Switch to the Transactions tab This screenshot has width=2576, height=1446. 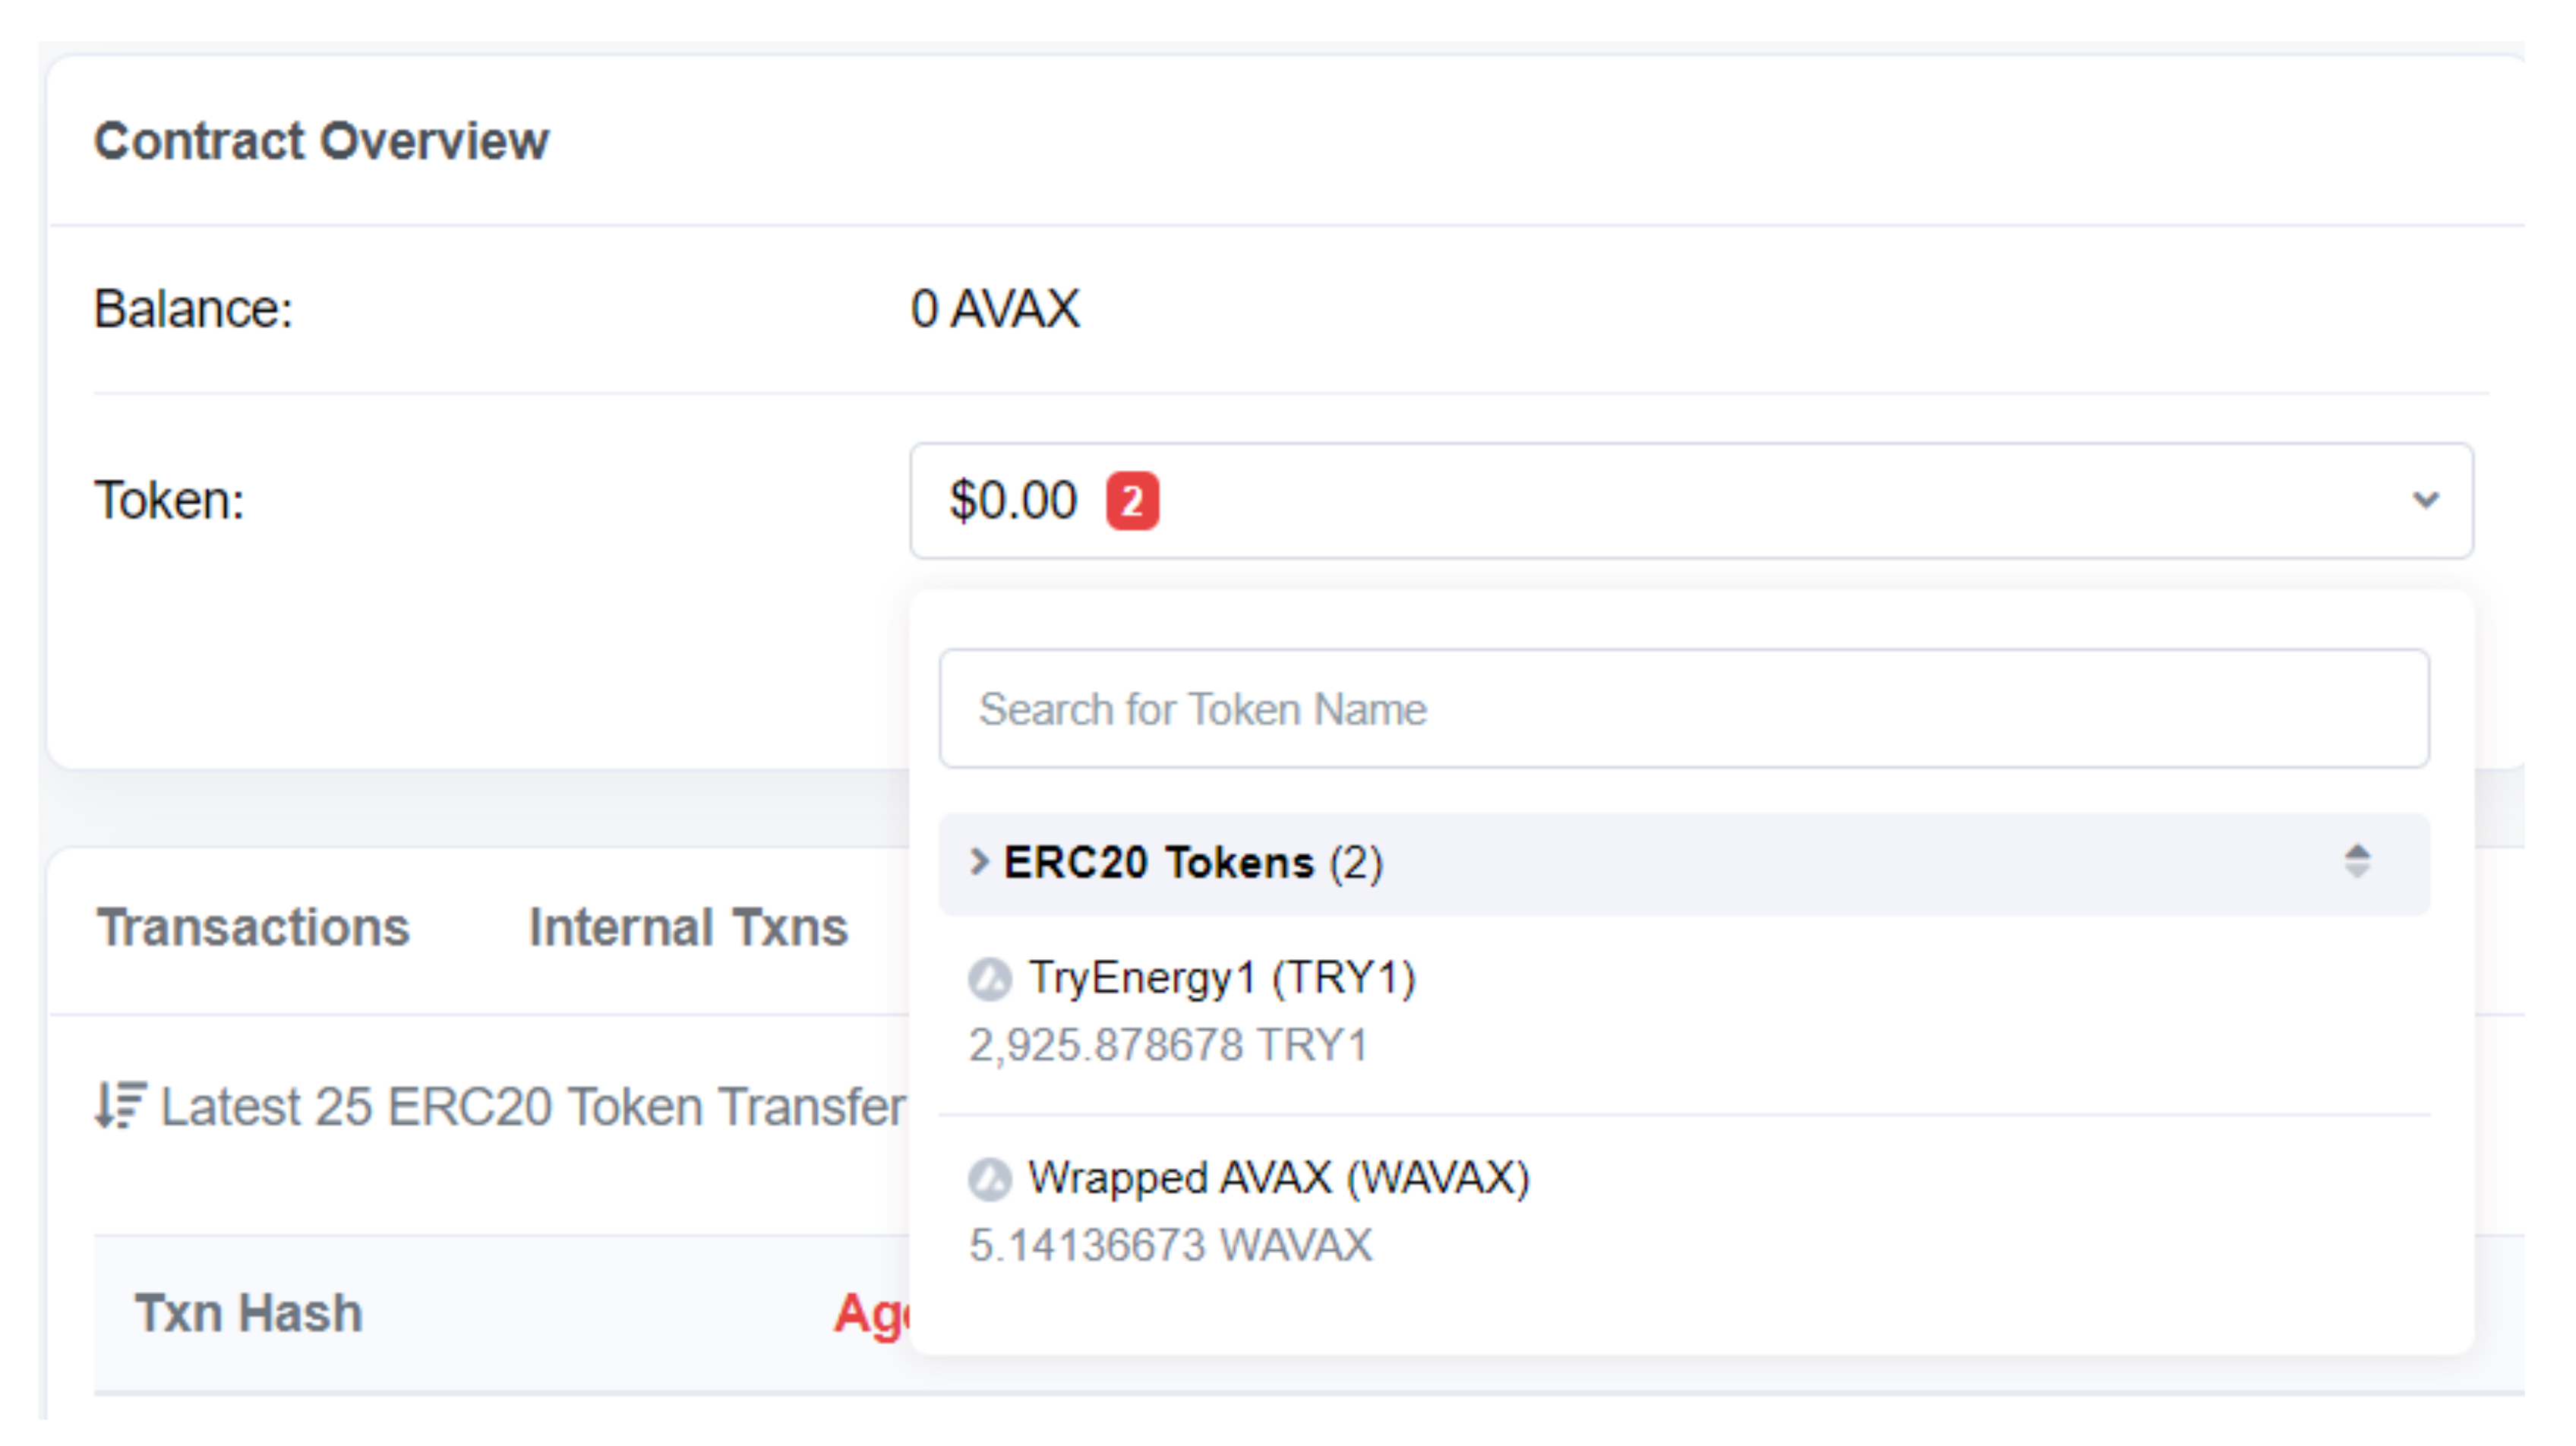pyautogui.click(x=253, y=927)
